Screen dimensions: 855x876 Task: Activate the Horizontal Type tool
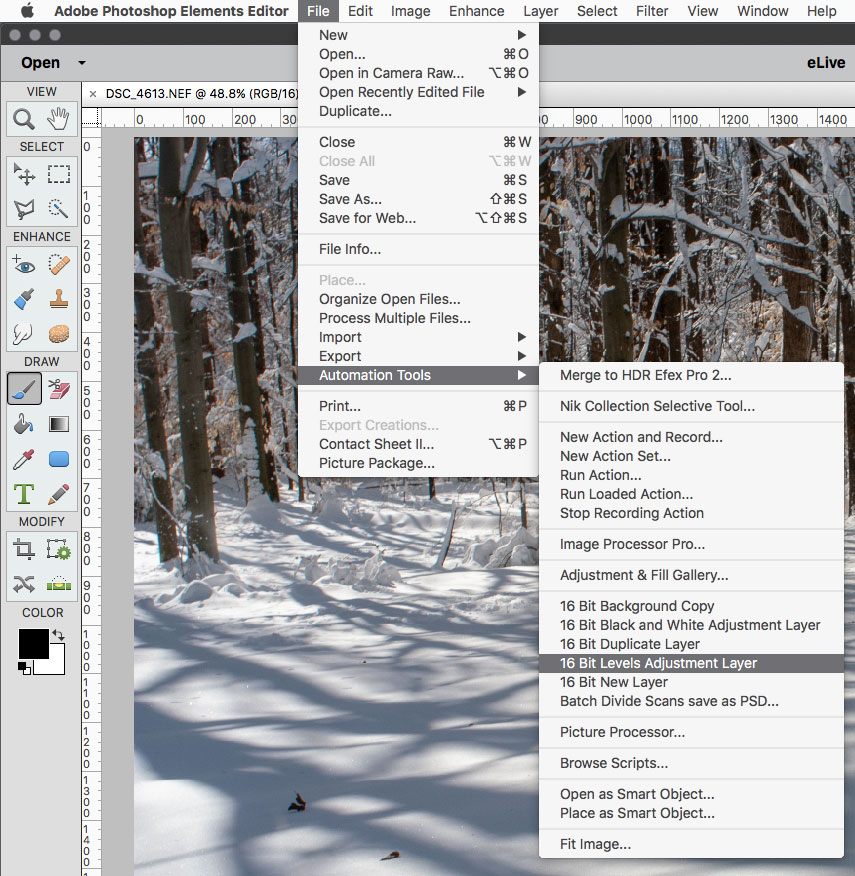pos(22,494)
